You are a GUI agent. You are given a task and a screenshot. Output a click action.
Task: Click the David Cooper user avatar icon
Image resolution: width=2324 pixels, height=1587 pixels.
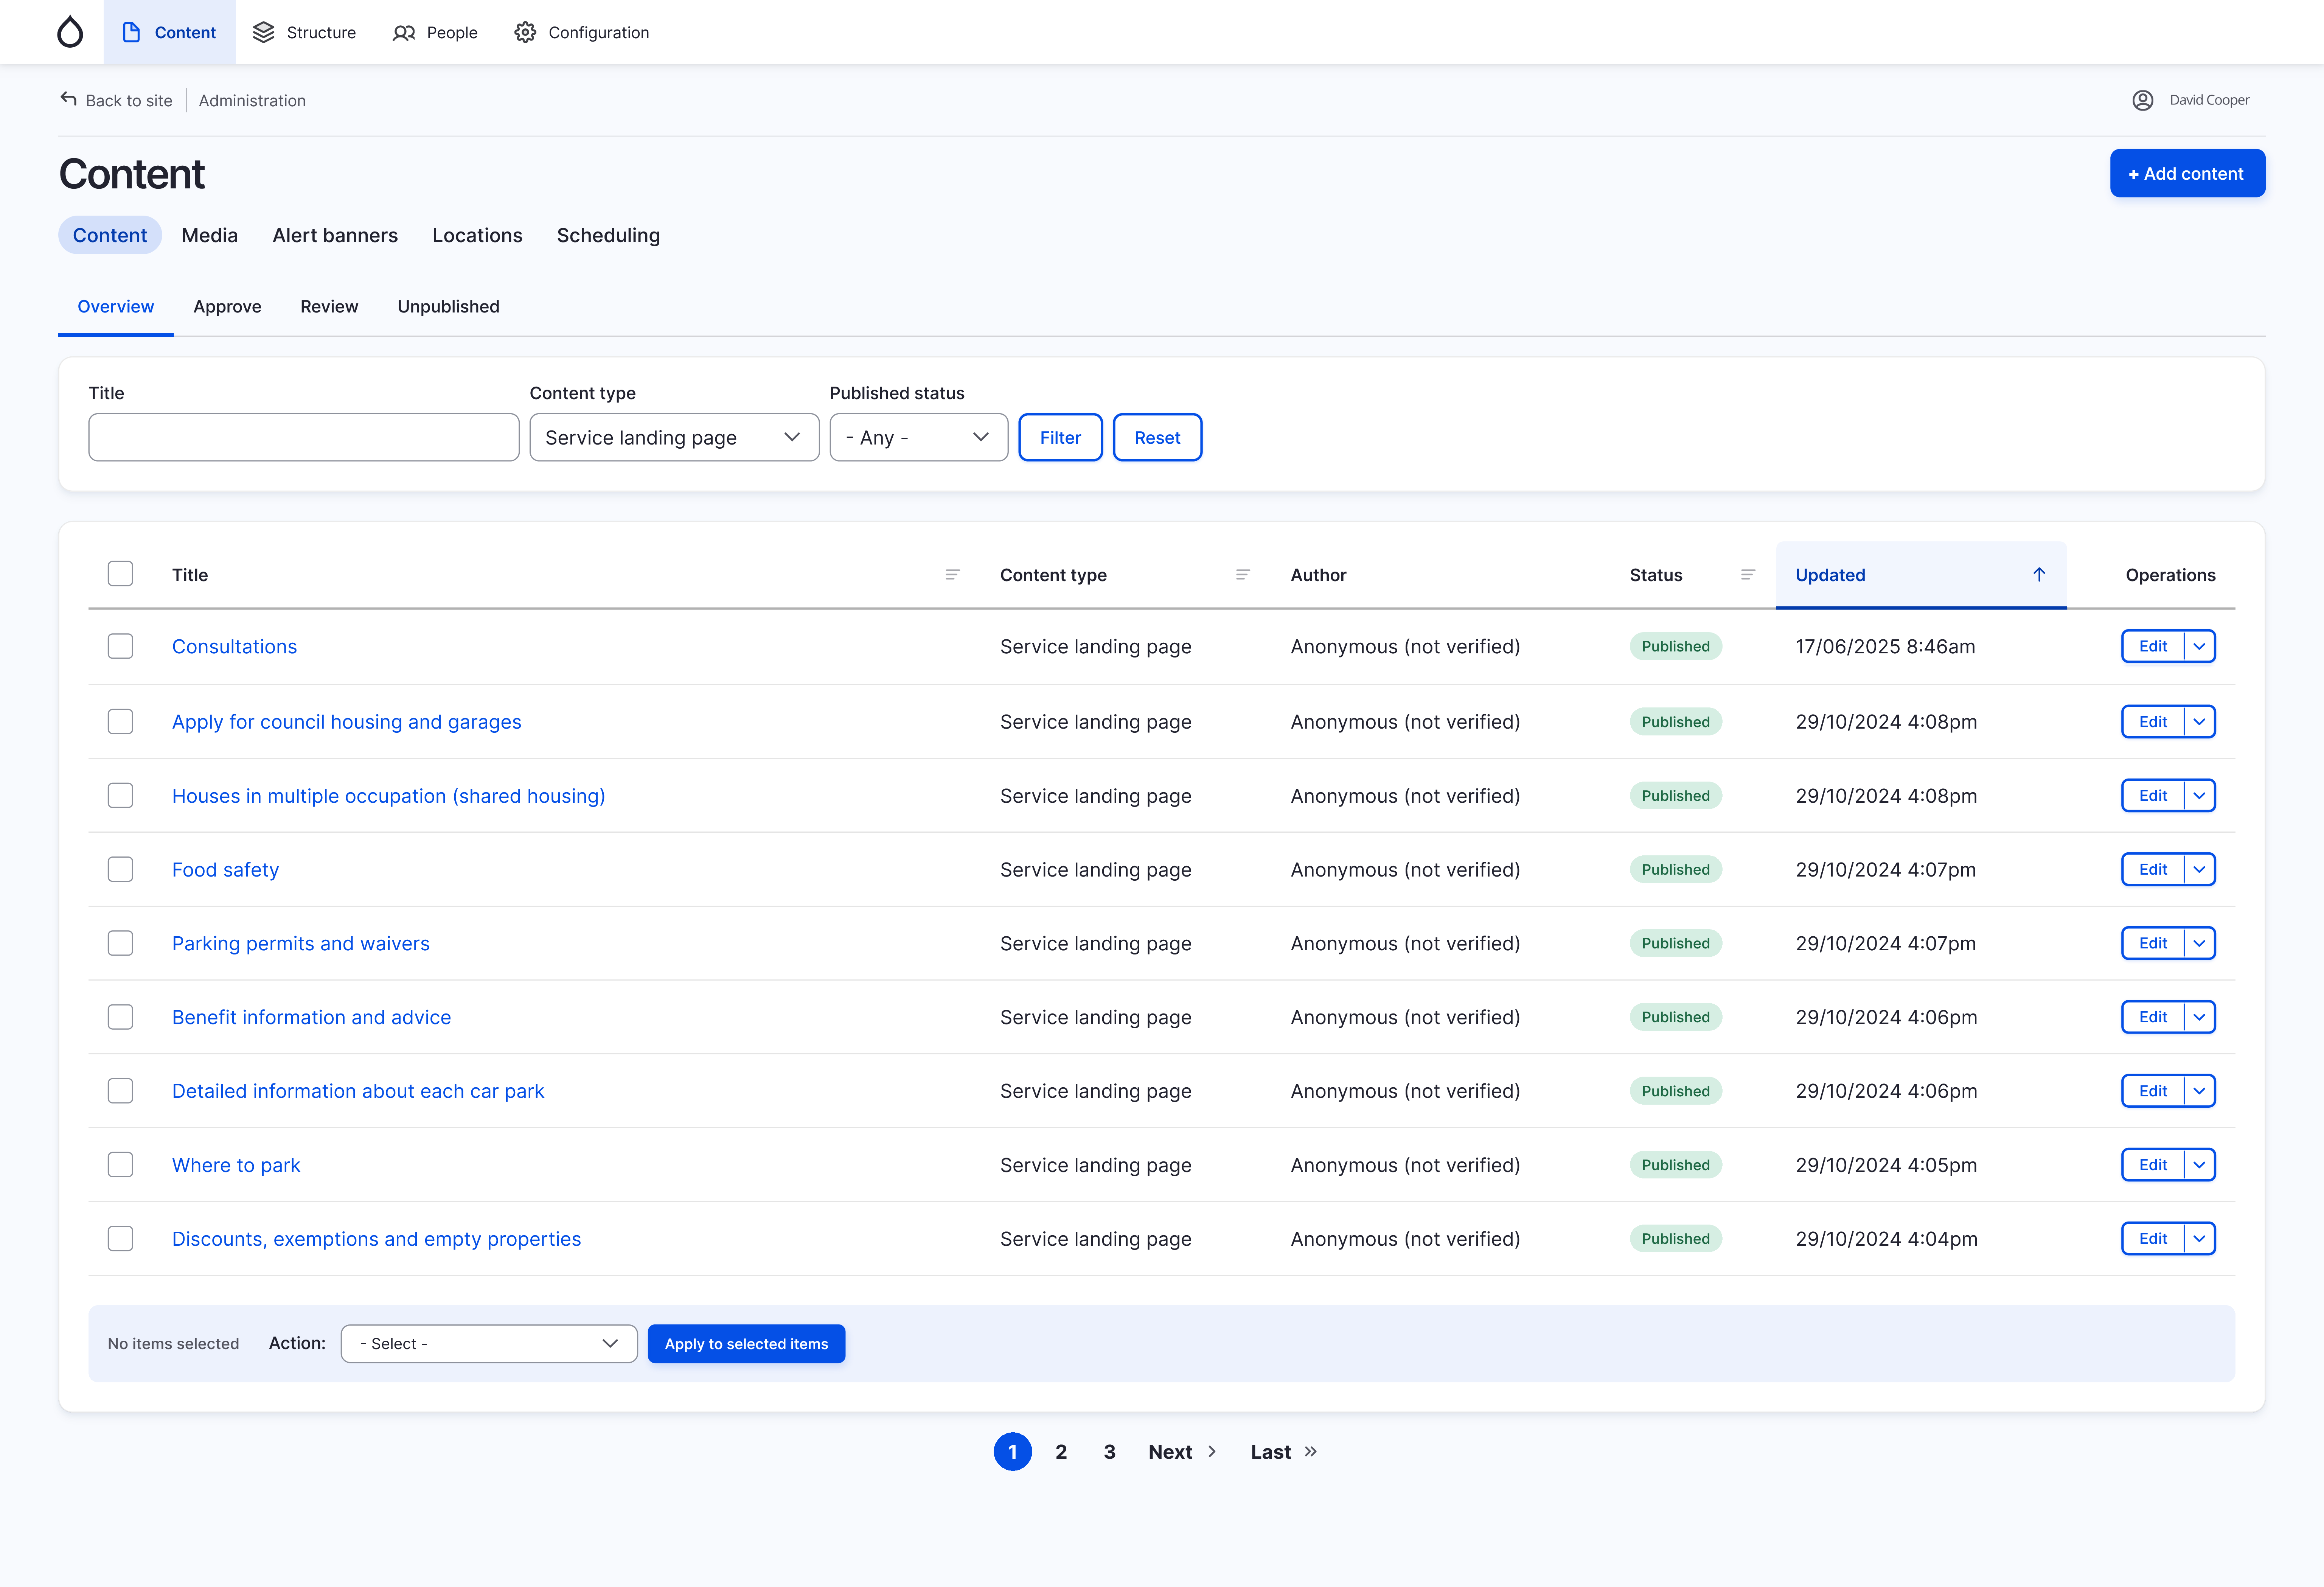tap(2142, 100)
